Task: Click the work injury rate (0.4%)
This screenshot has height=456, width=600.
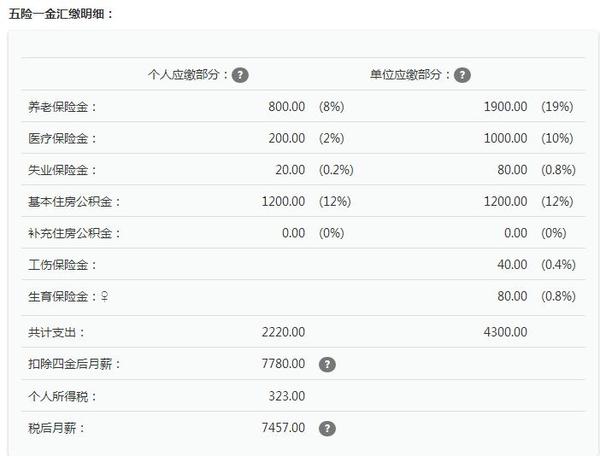Action: [558, 265]
